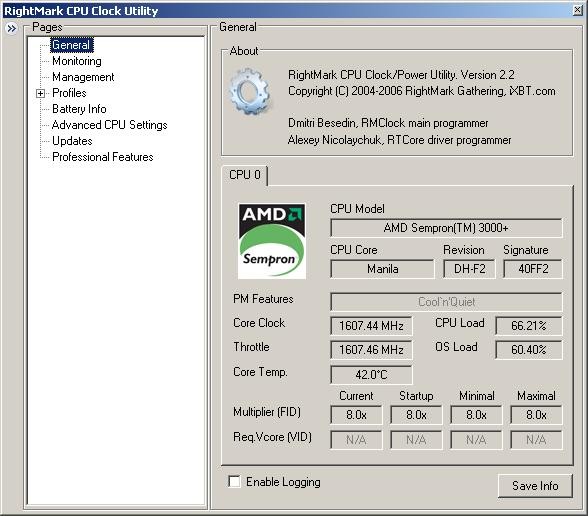Switch to the CPU 0 tab
The image size is (588, 516).
pos(244,175)
